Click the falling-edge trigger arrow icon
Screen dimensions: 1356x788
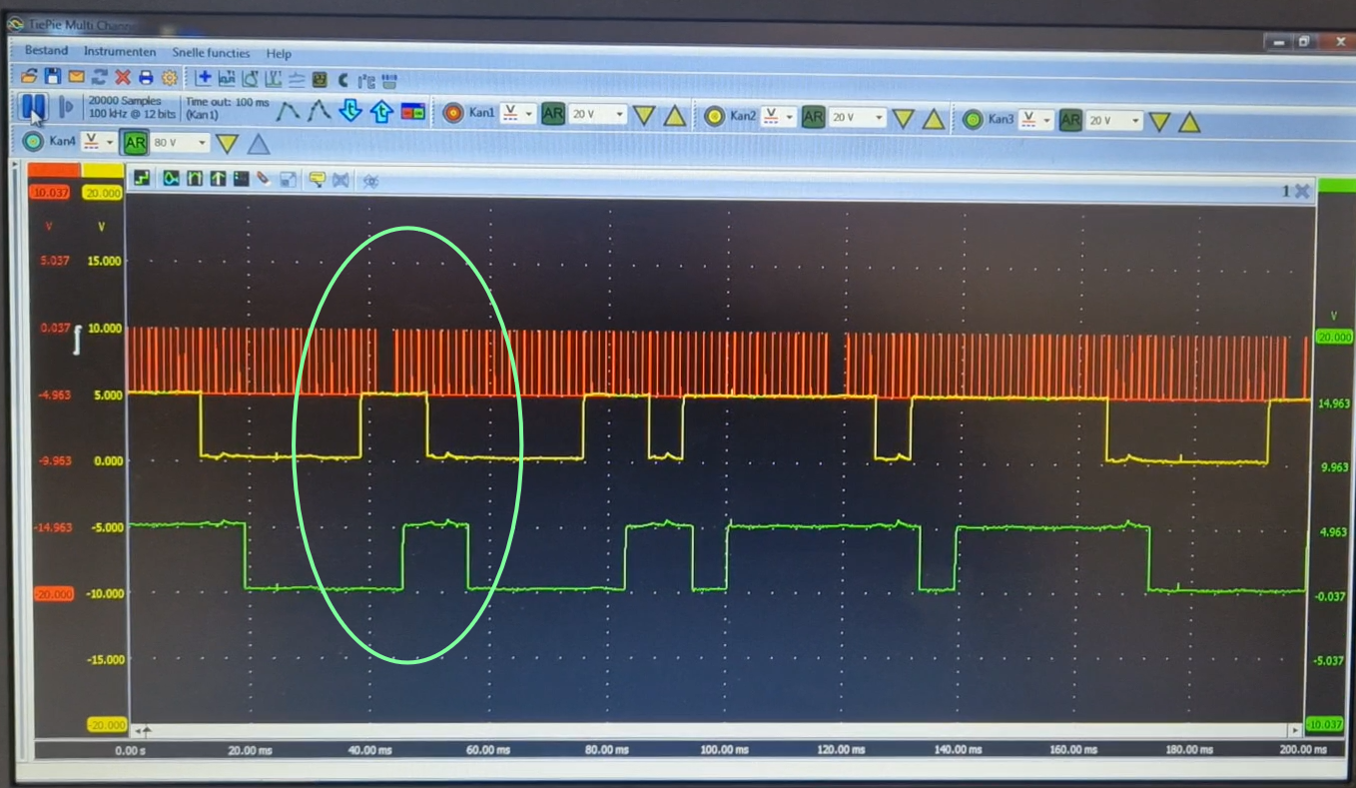coord(350,111)
